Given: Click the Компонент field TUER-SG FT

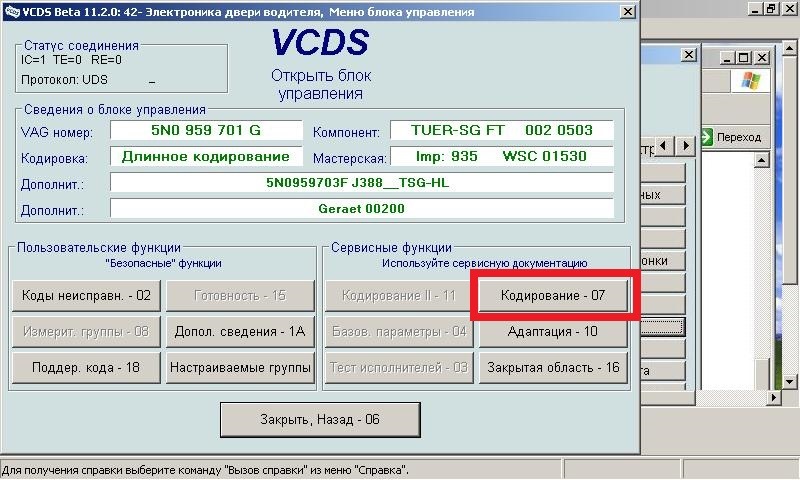Looking at the screenshot, I should point(502,131).
